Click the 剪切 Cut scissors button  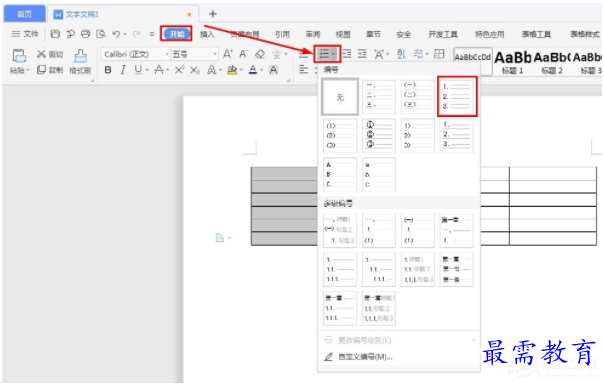(50, 54)
